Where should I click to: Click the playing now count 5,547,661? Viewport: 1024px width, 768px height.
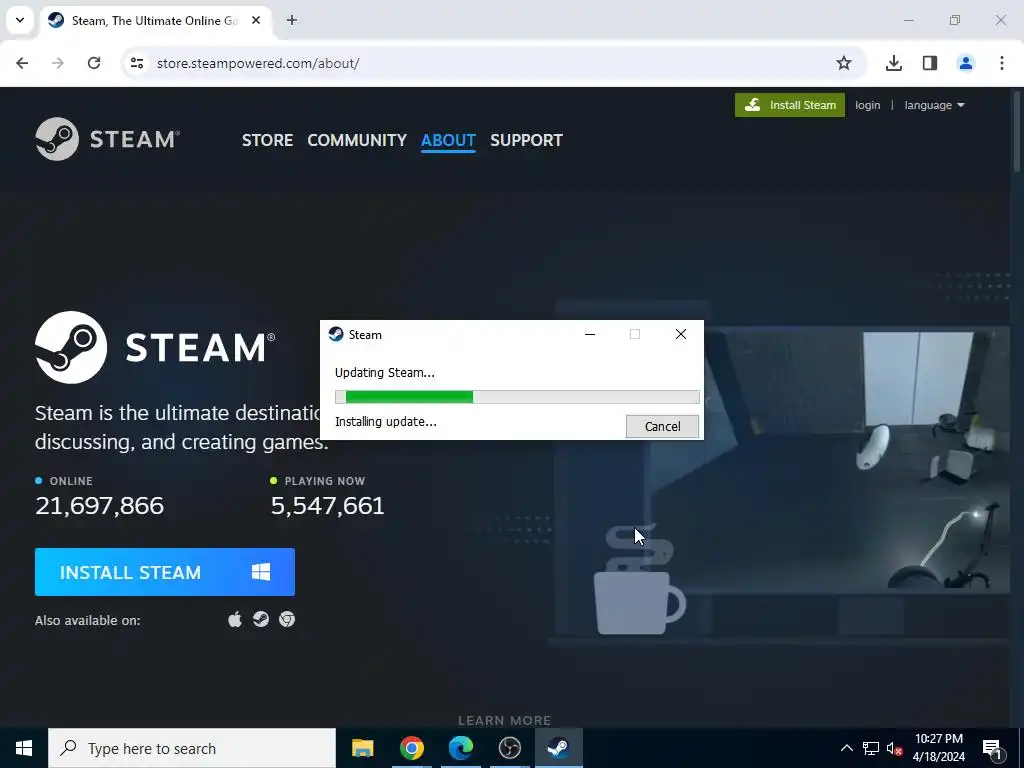click(x=328, y=505)
